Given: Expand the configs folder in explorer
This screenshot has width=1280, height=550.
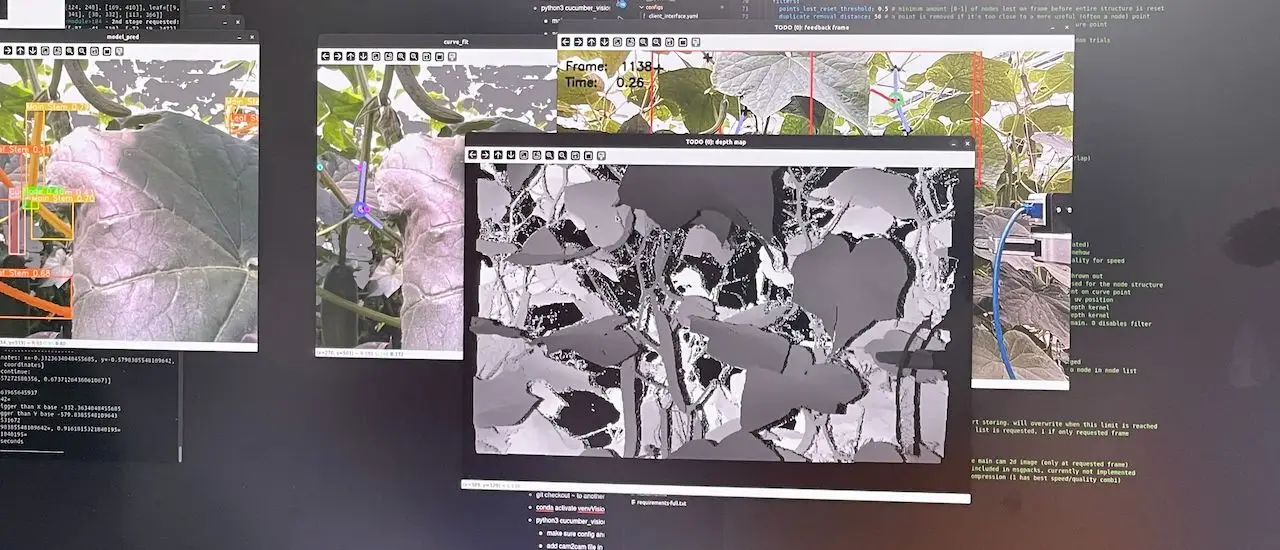Looking at the screenshot, I should pyautogui.click(x=652, y=7).
